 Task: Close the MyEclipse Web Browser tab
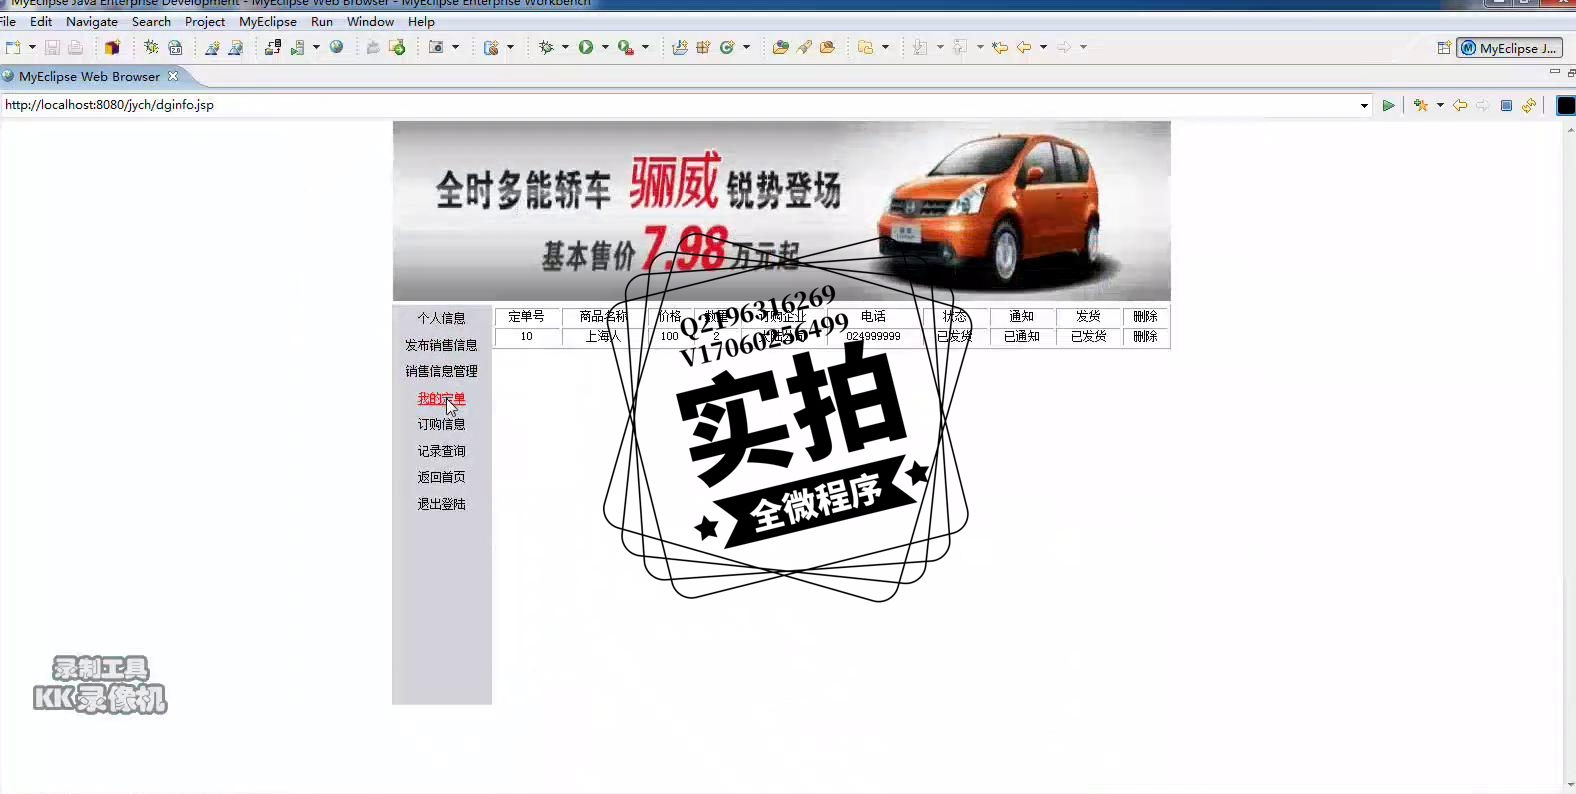173,76
